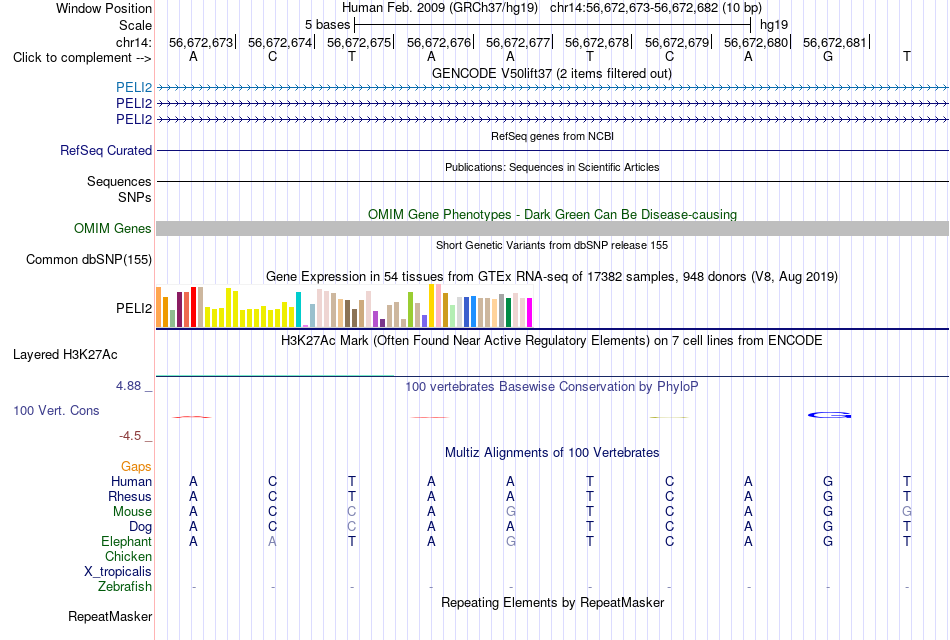Click the blue PhyloP conservation mark above G
950x640 pixels.
pos(829,415)
